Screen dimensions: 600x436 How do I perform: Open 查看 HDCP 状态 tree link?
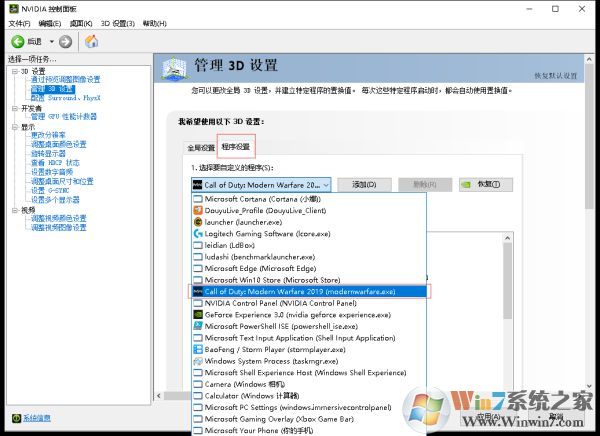point(55,163)
